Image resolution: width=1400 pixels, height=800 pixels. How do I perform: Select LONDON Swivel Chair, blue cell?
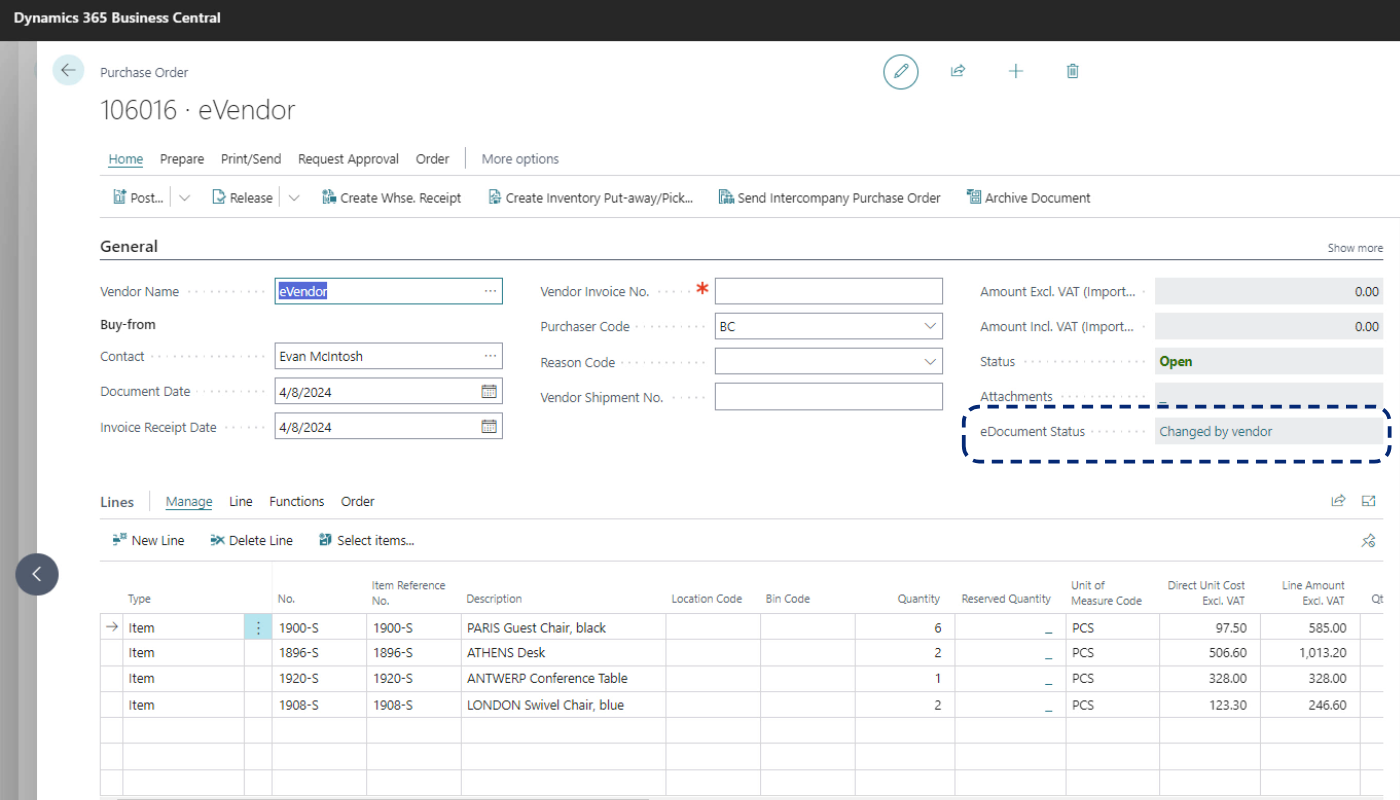point(563,705)
